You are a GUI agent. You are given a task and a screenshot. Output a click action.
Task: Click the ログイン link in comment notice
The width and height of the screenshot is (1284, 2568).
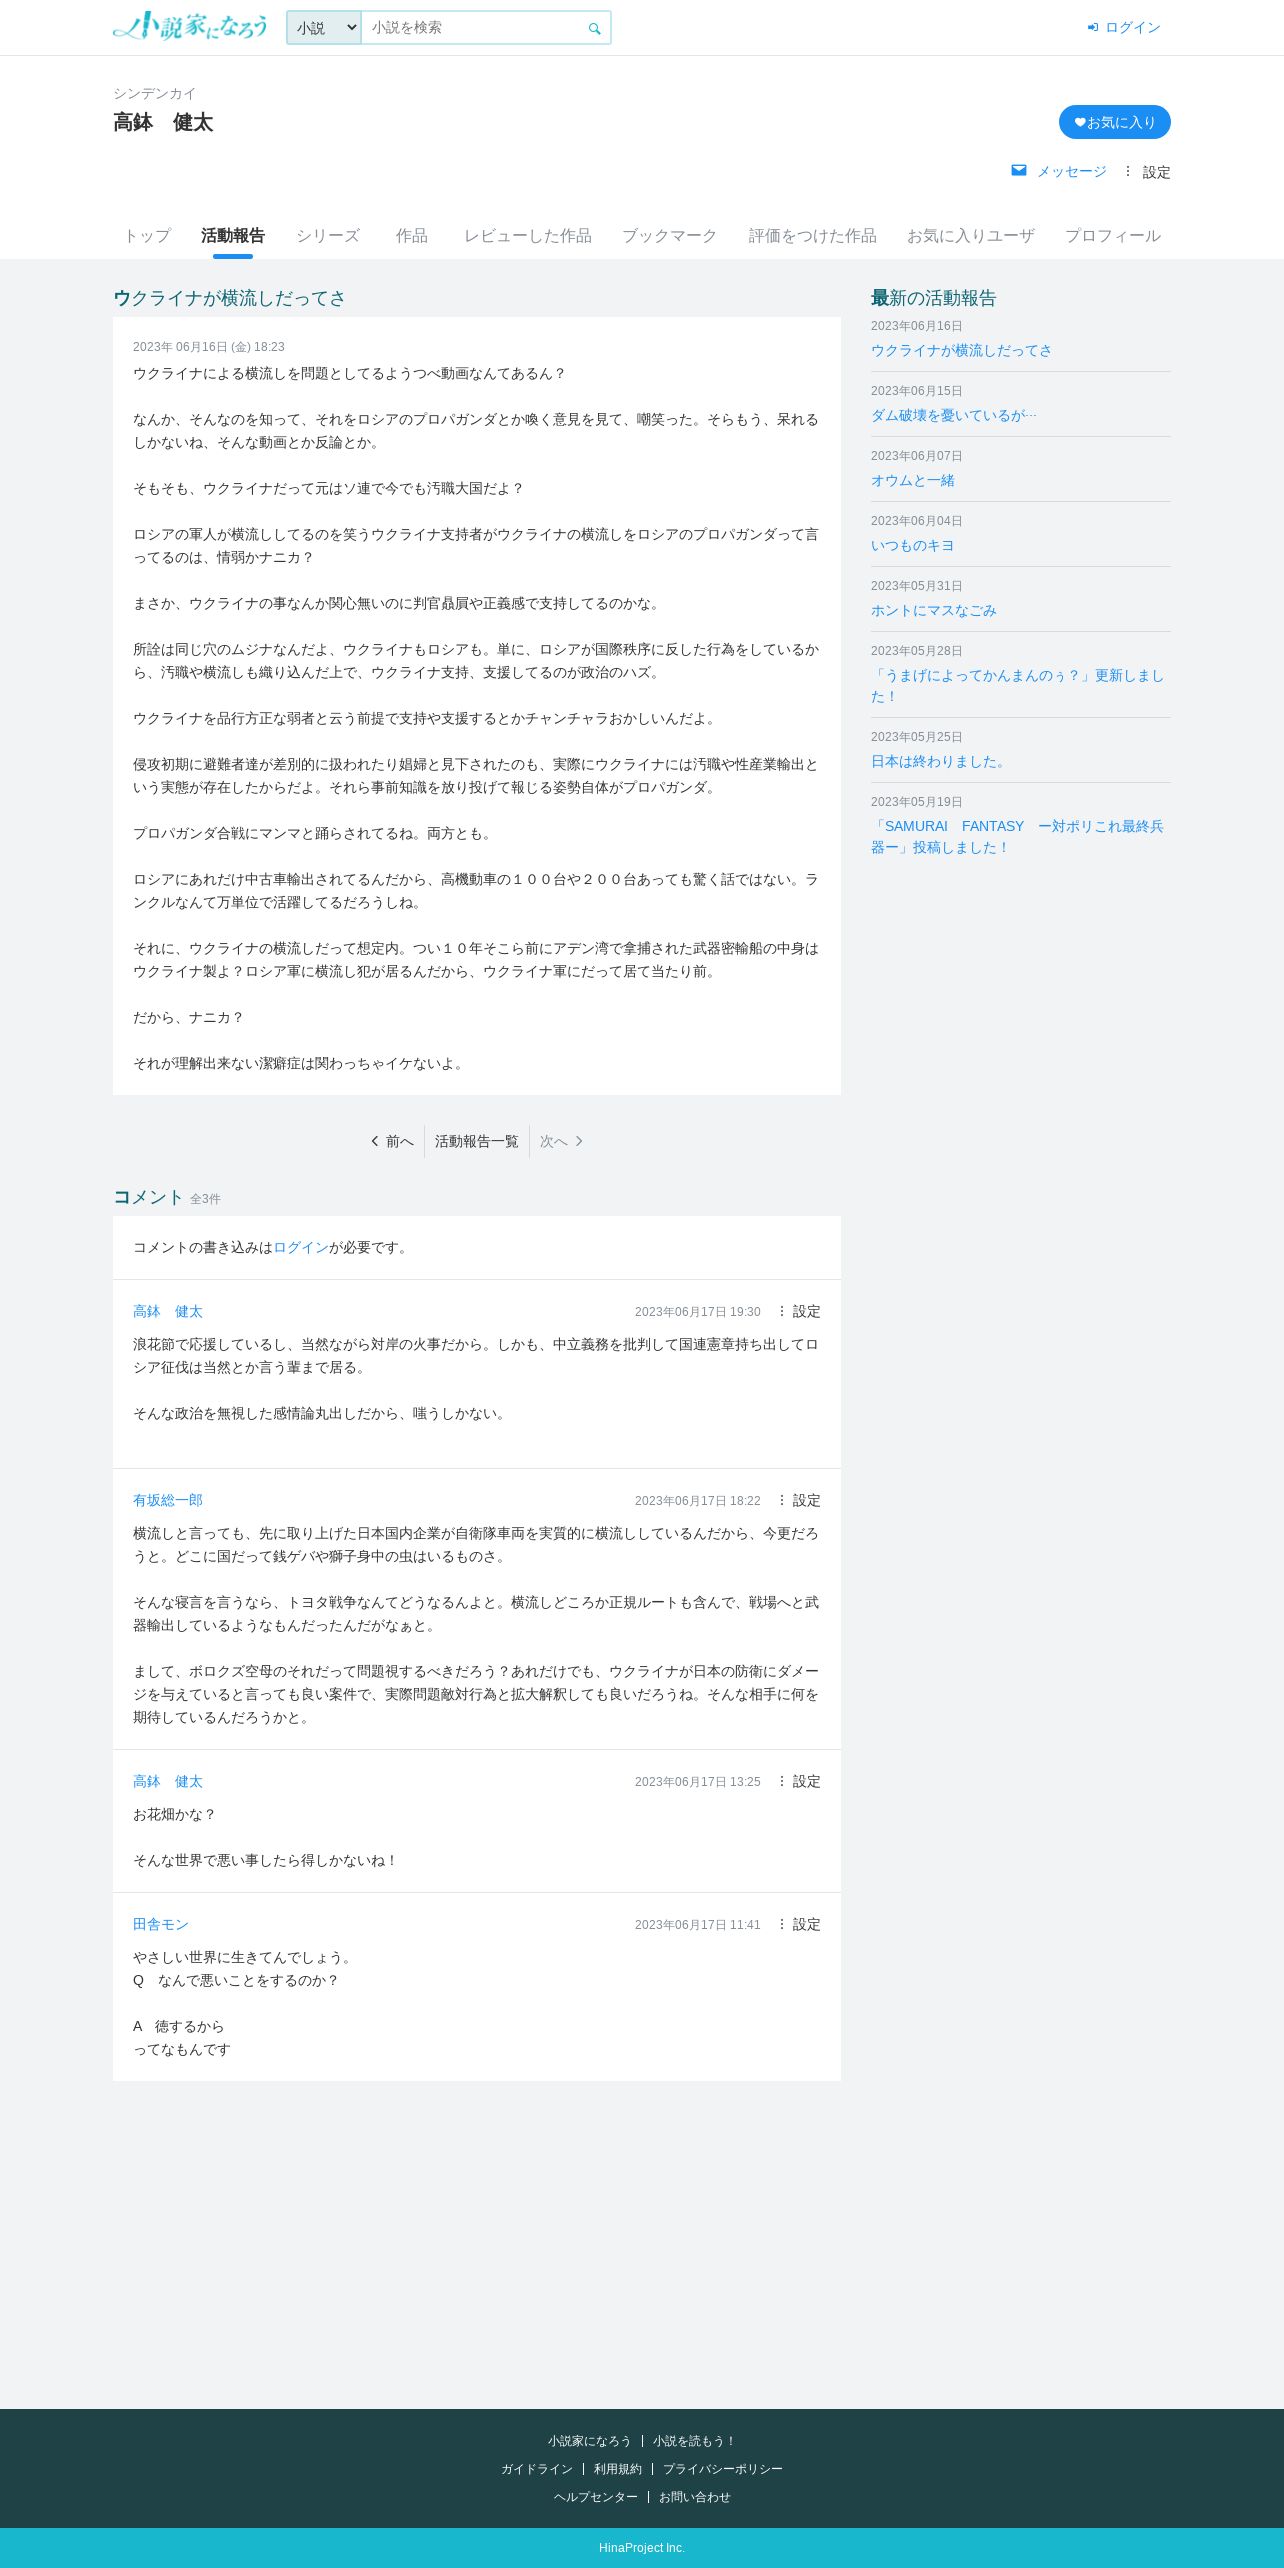pyautogui.click(x=301, y=1247)
